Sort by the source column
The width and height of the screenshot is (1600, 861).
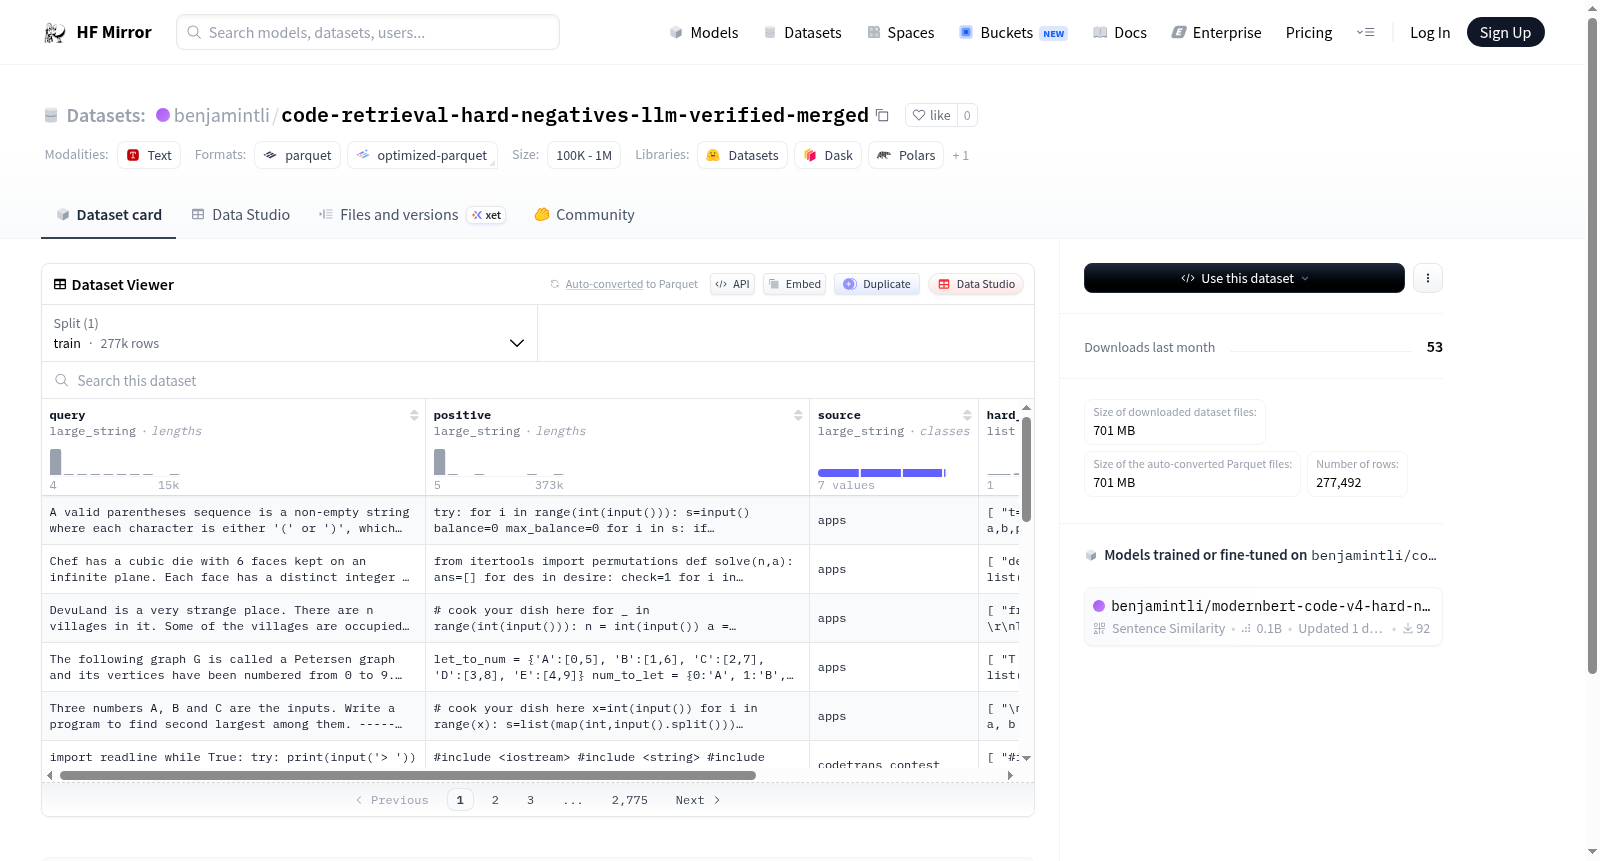(x=967, y=415)
